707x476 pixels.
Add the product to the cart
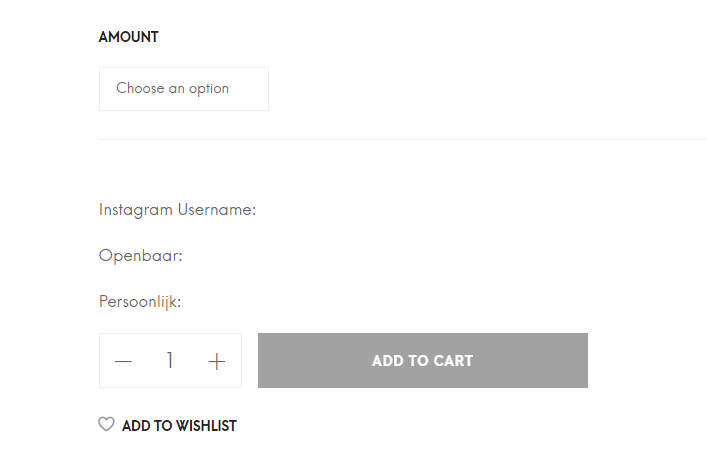tap(423, 361)
